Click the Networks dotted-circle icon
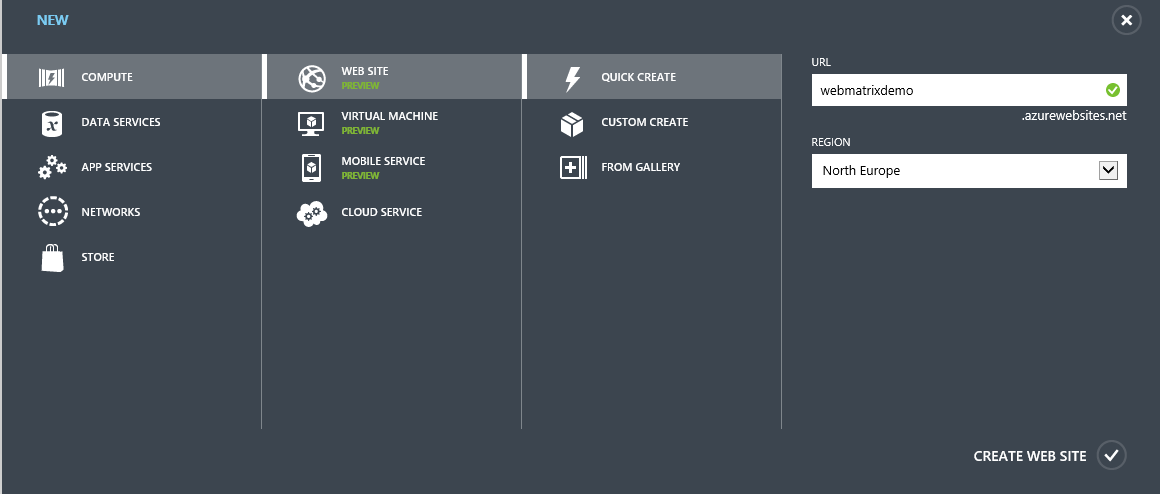 (53, 212)
